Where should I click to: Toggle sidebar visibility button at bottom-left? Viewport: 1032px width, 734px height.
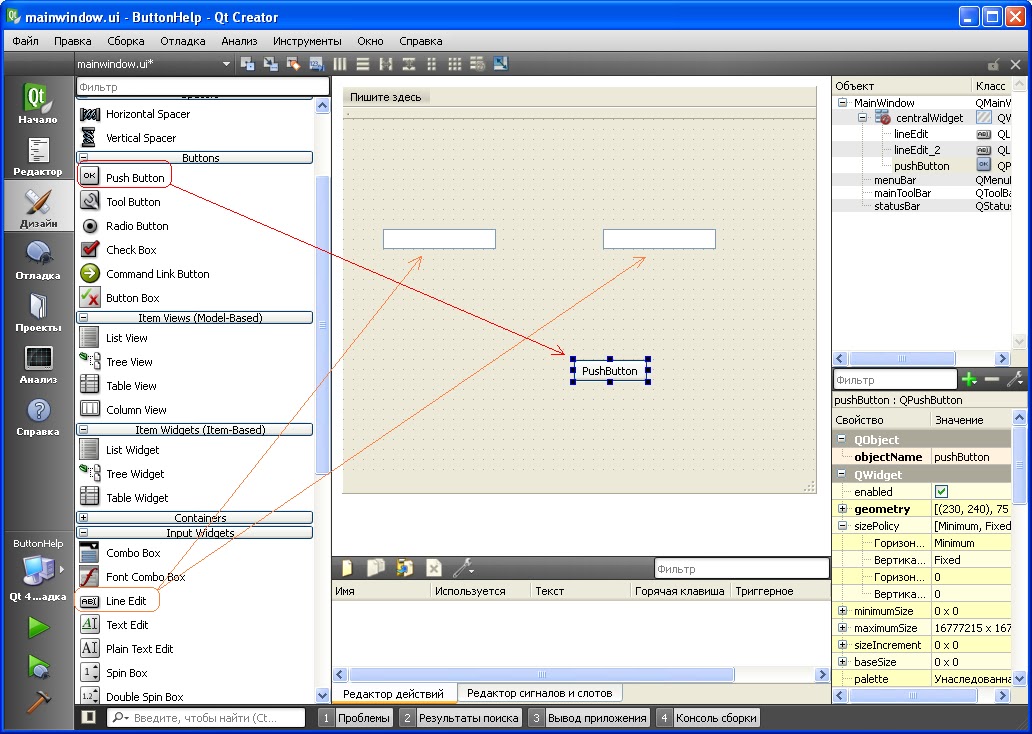pos(89,717)
